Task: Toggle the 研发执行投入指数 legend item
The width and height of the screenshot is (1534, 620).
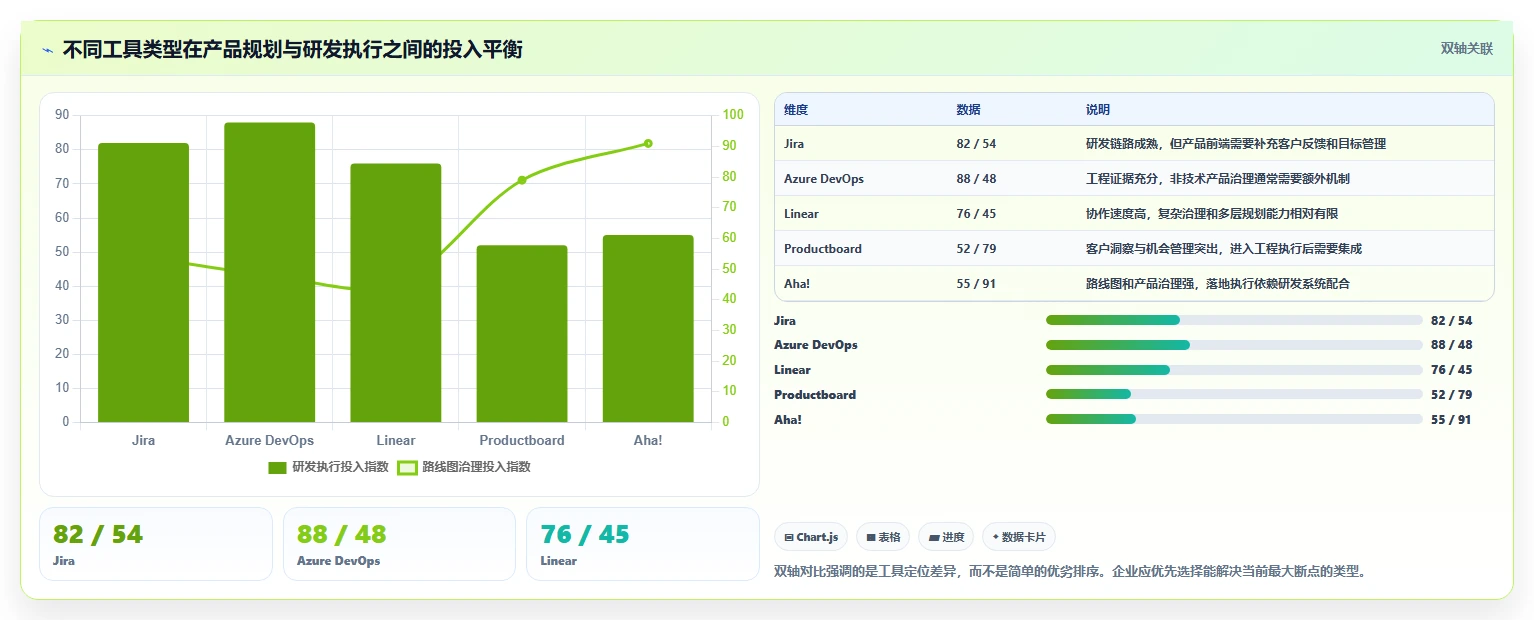Action: (x=329, y=467)
